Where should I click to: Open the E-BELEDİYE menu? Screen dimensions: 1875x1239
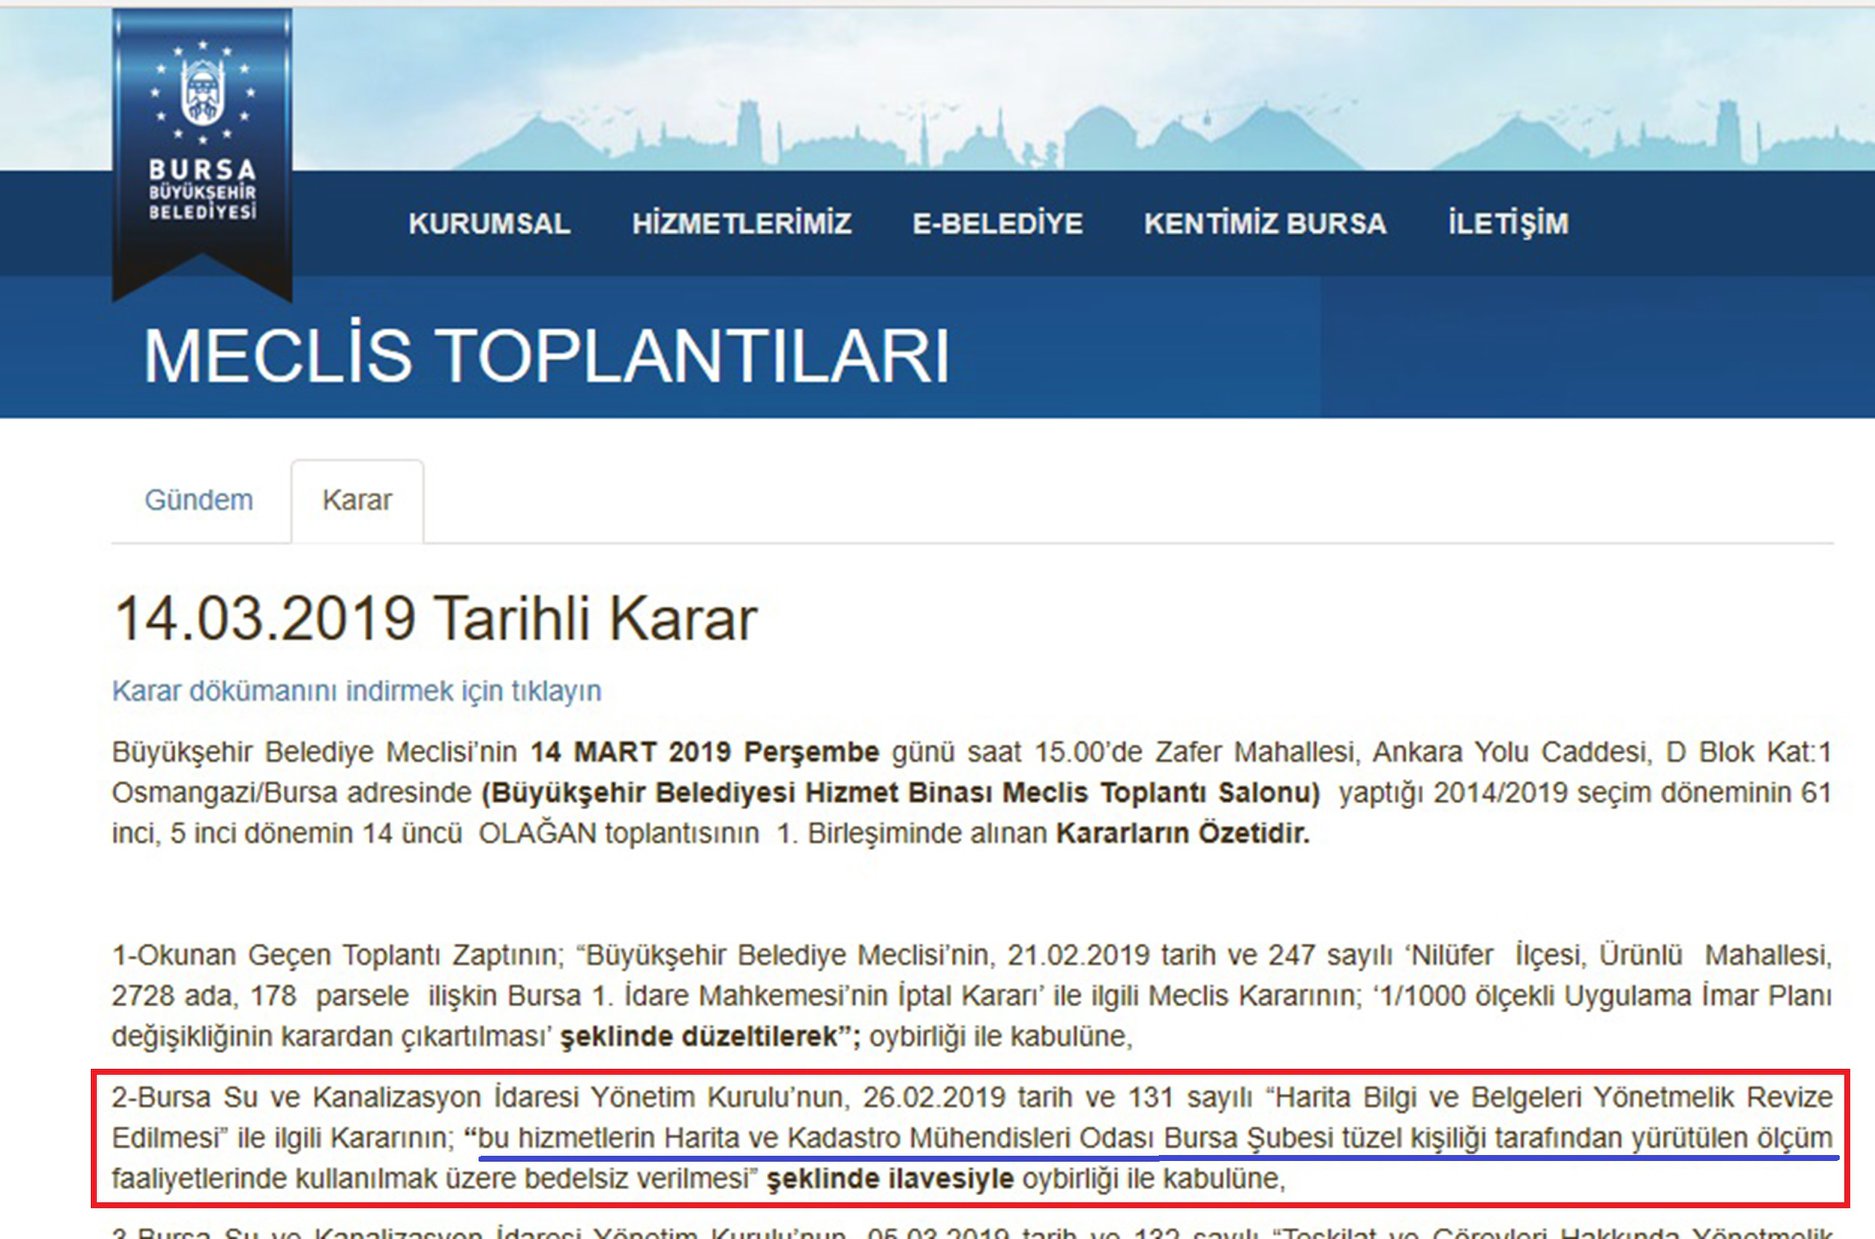tap(997, 223)
